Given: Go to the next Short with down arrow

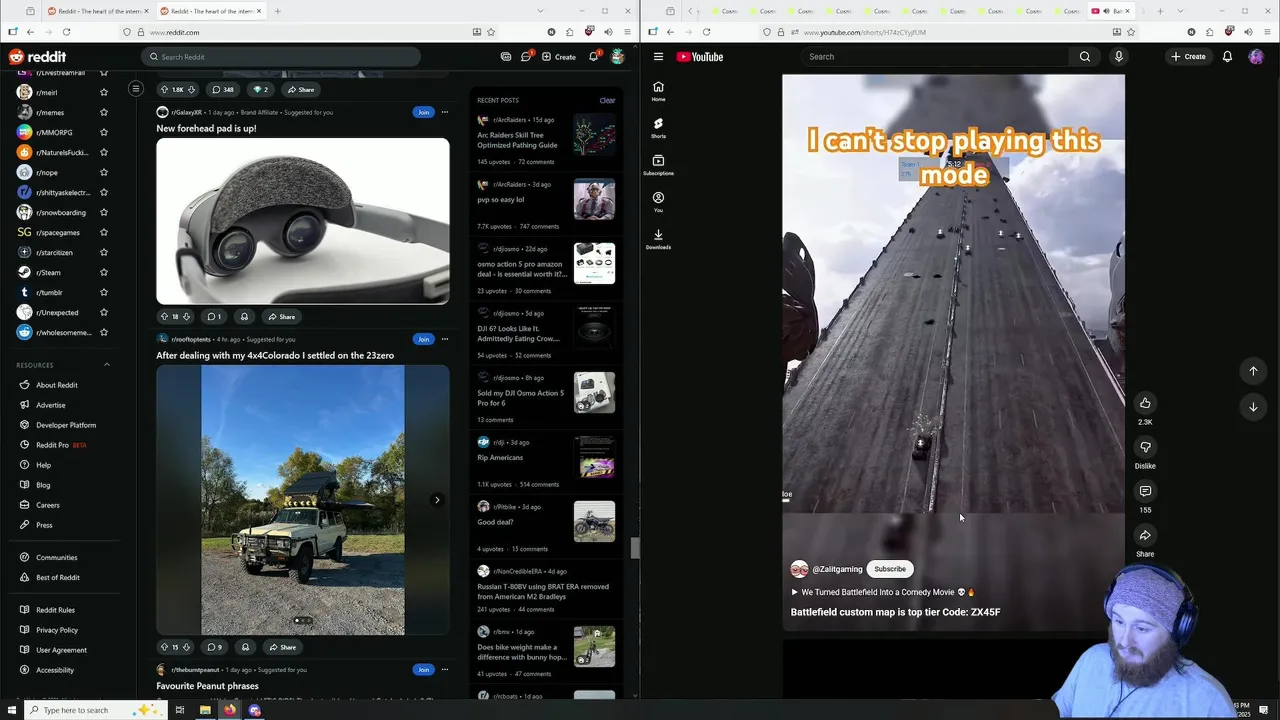Looking at the screenshot, I should [1253, 407].
